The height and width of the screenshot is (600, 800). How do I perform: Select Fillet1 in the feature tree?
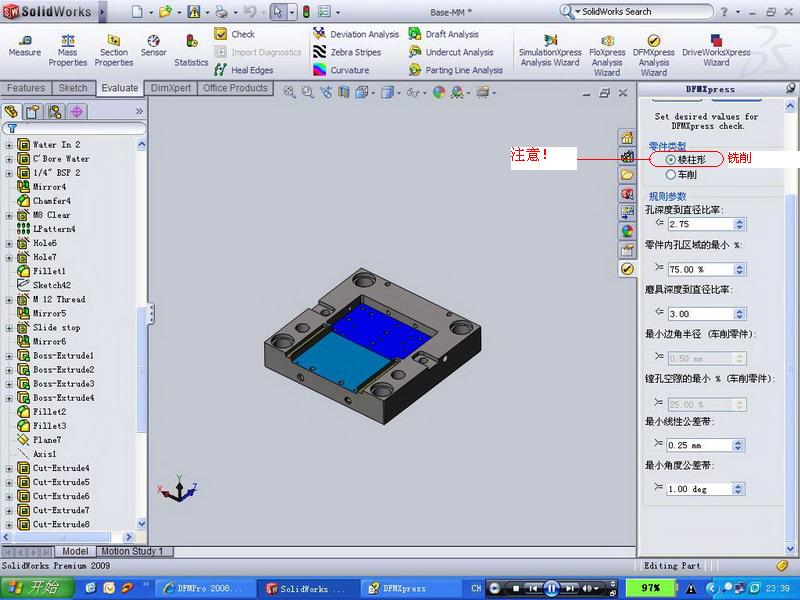[49, 271]
